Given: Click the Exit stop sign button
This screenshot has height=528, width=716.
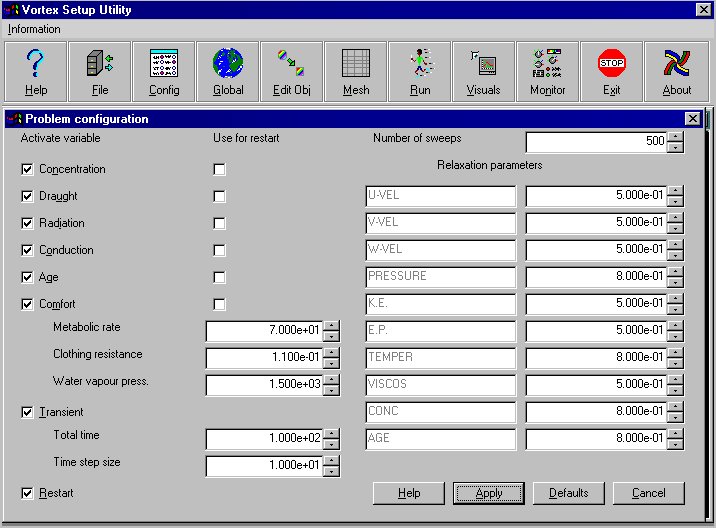Looking at the screenshot, I should click(x=611, y=71).
